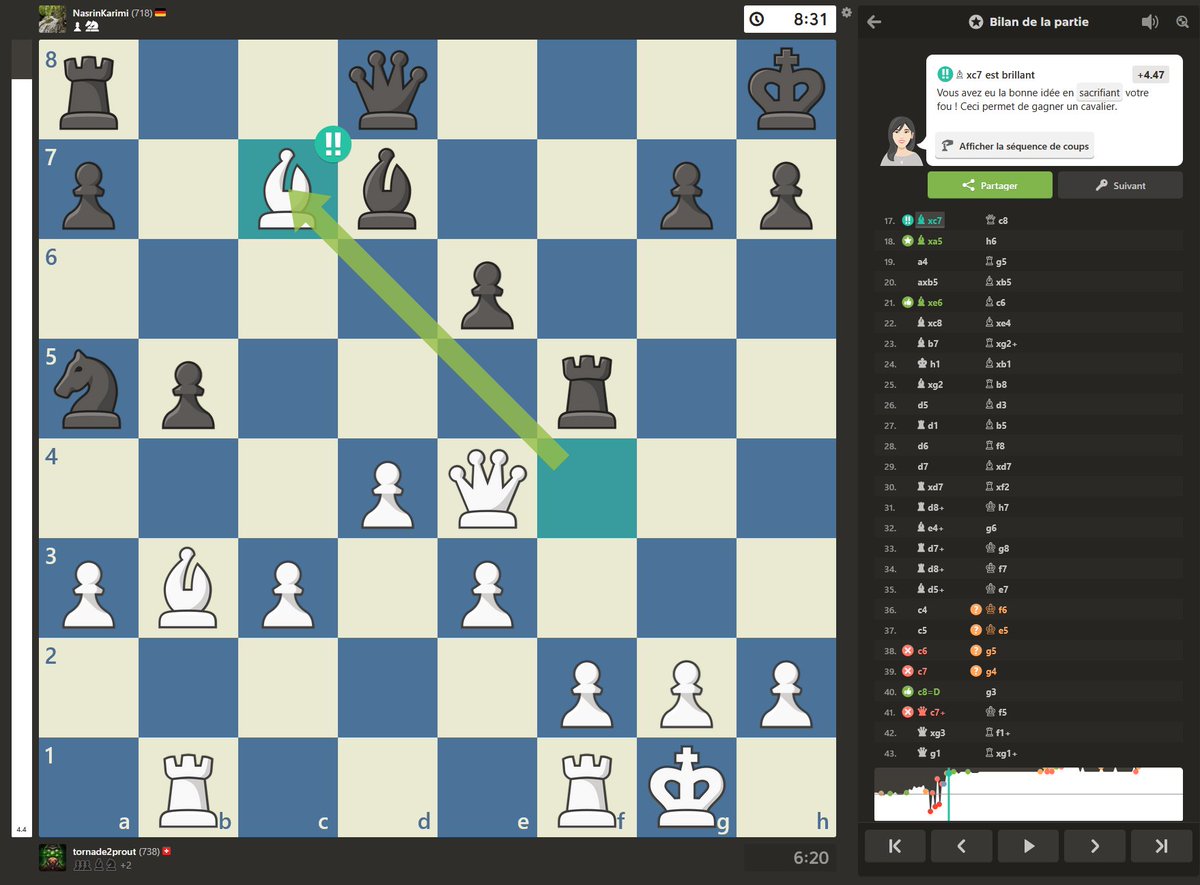Step back one move

pos(961,846)
